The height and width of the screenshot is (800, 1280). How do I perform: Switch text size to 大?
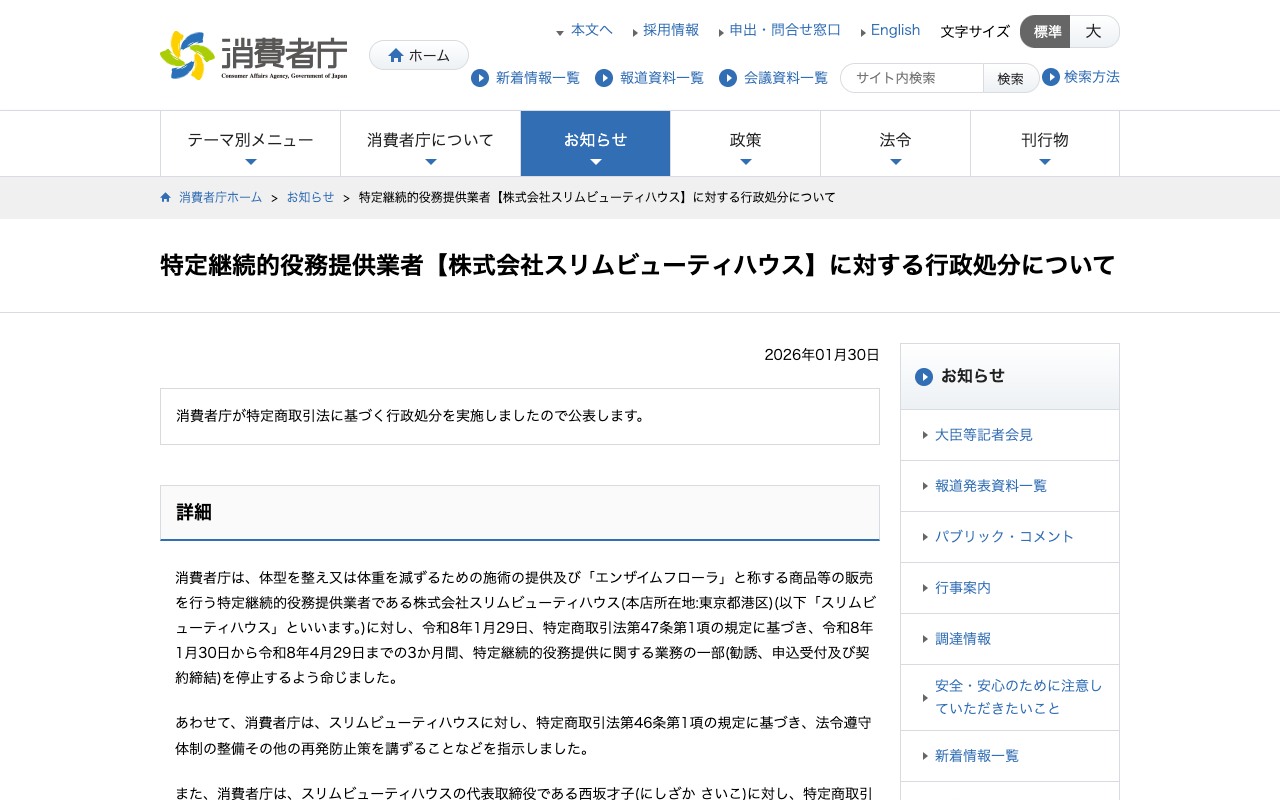(1094, 32)
